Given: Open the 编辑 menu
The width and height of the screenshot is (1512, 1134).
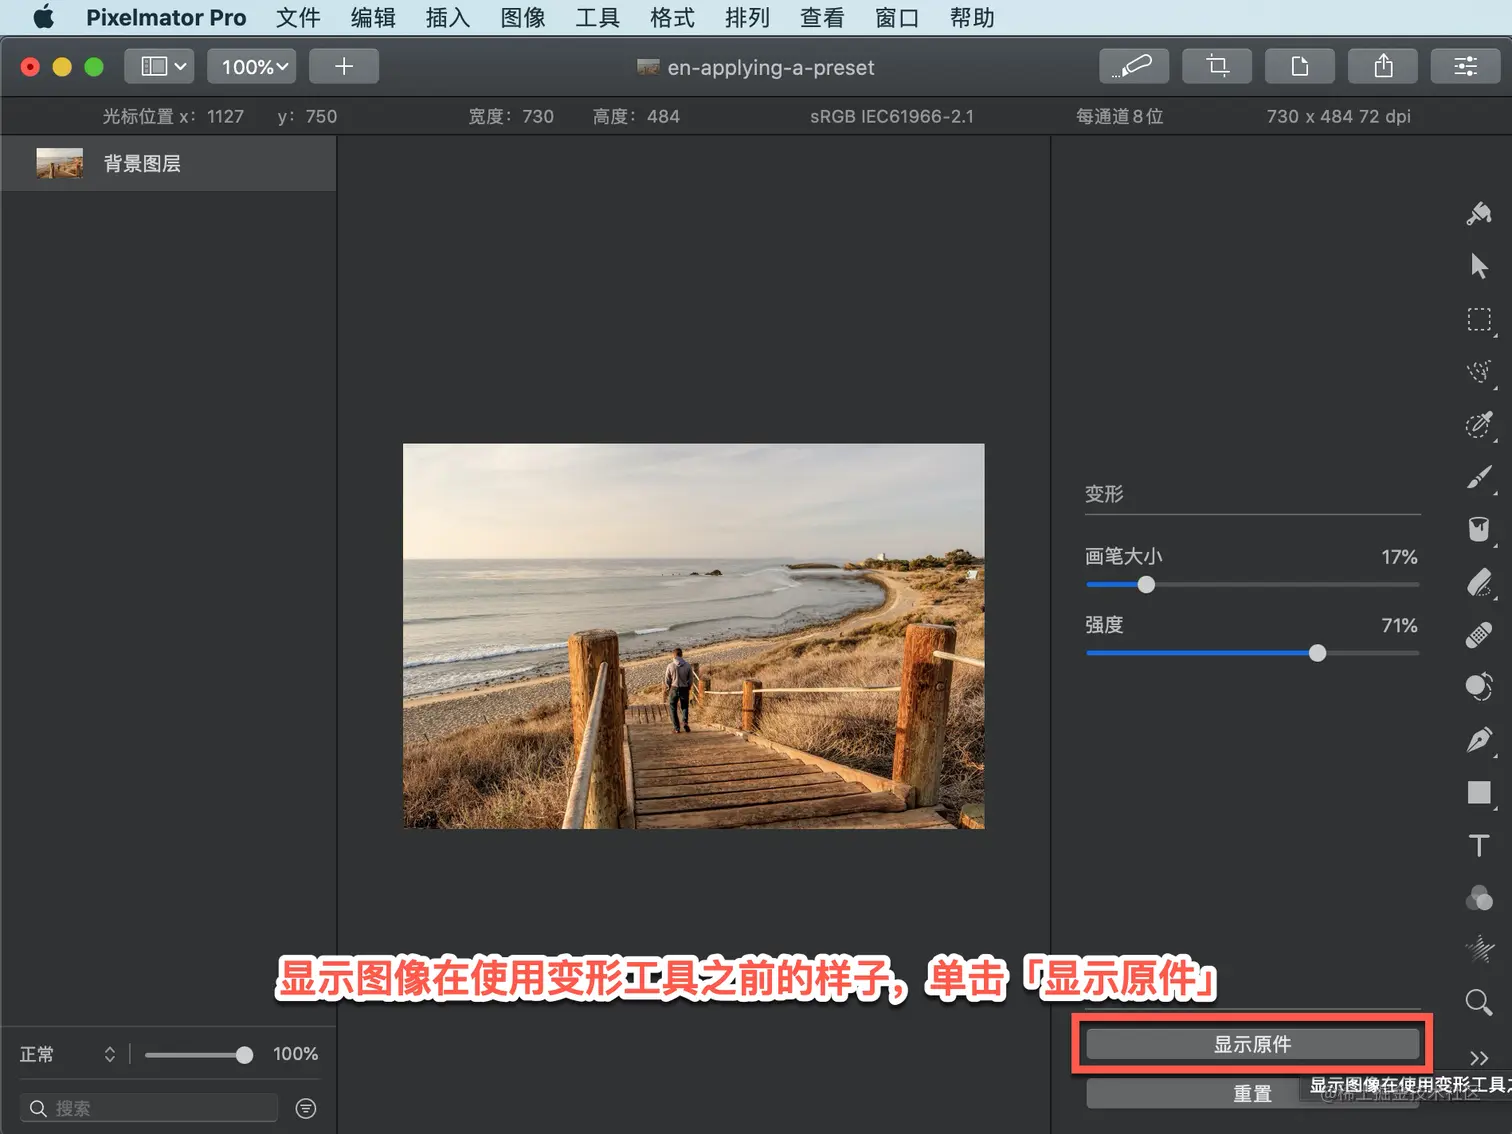Looking at the screenshot, I should tap(373, 17).
